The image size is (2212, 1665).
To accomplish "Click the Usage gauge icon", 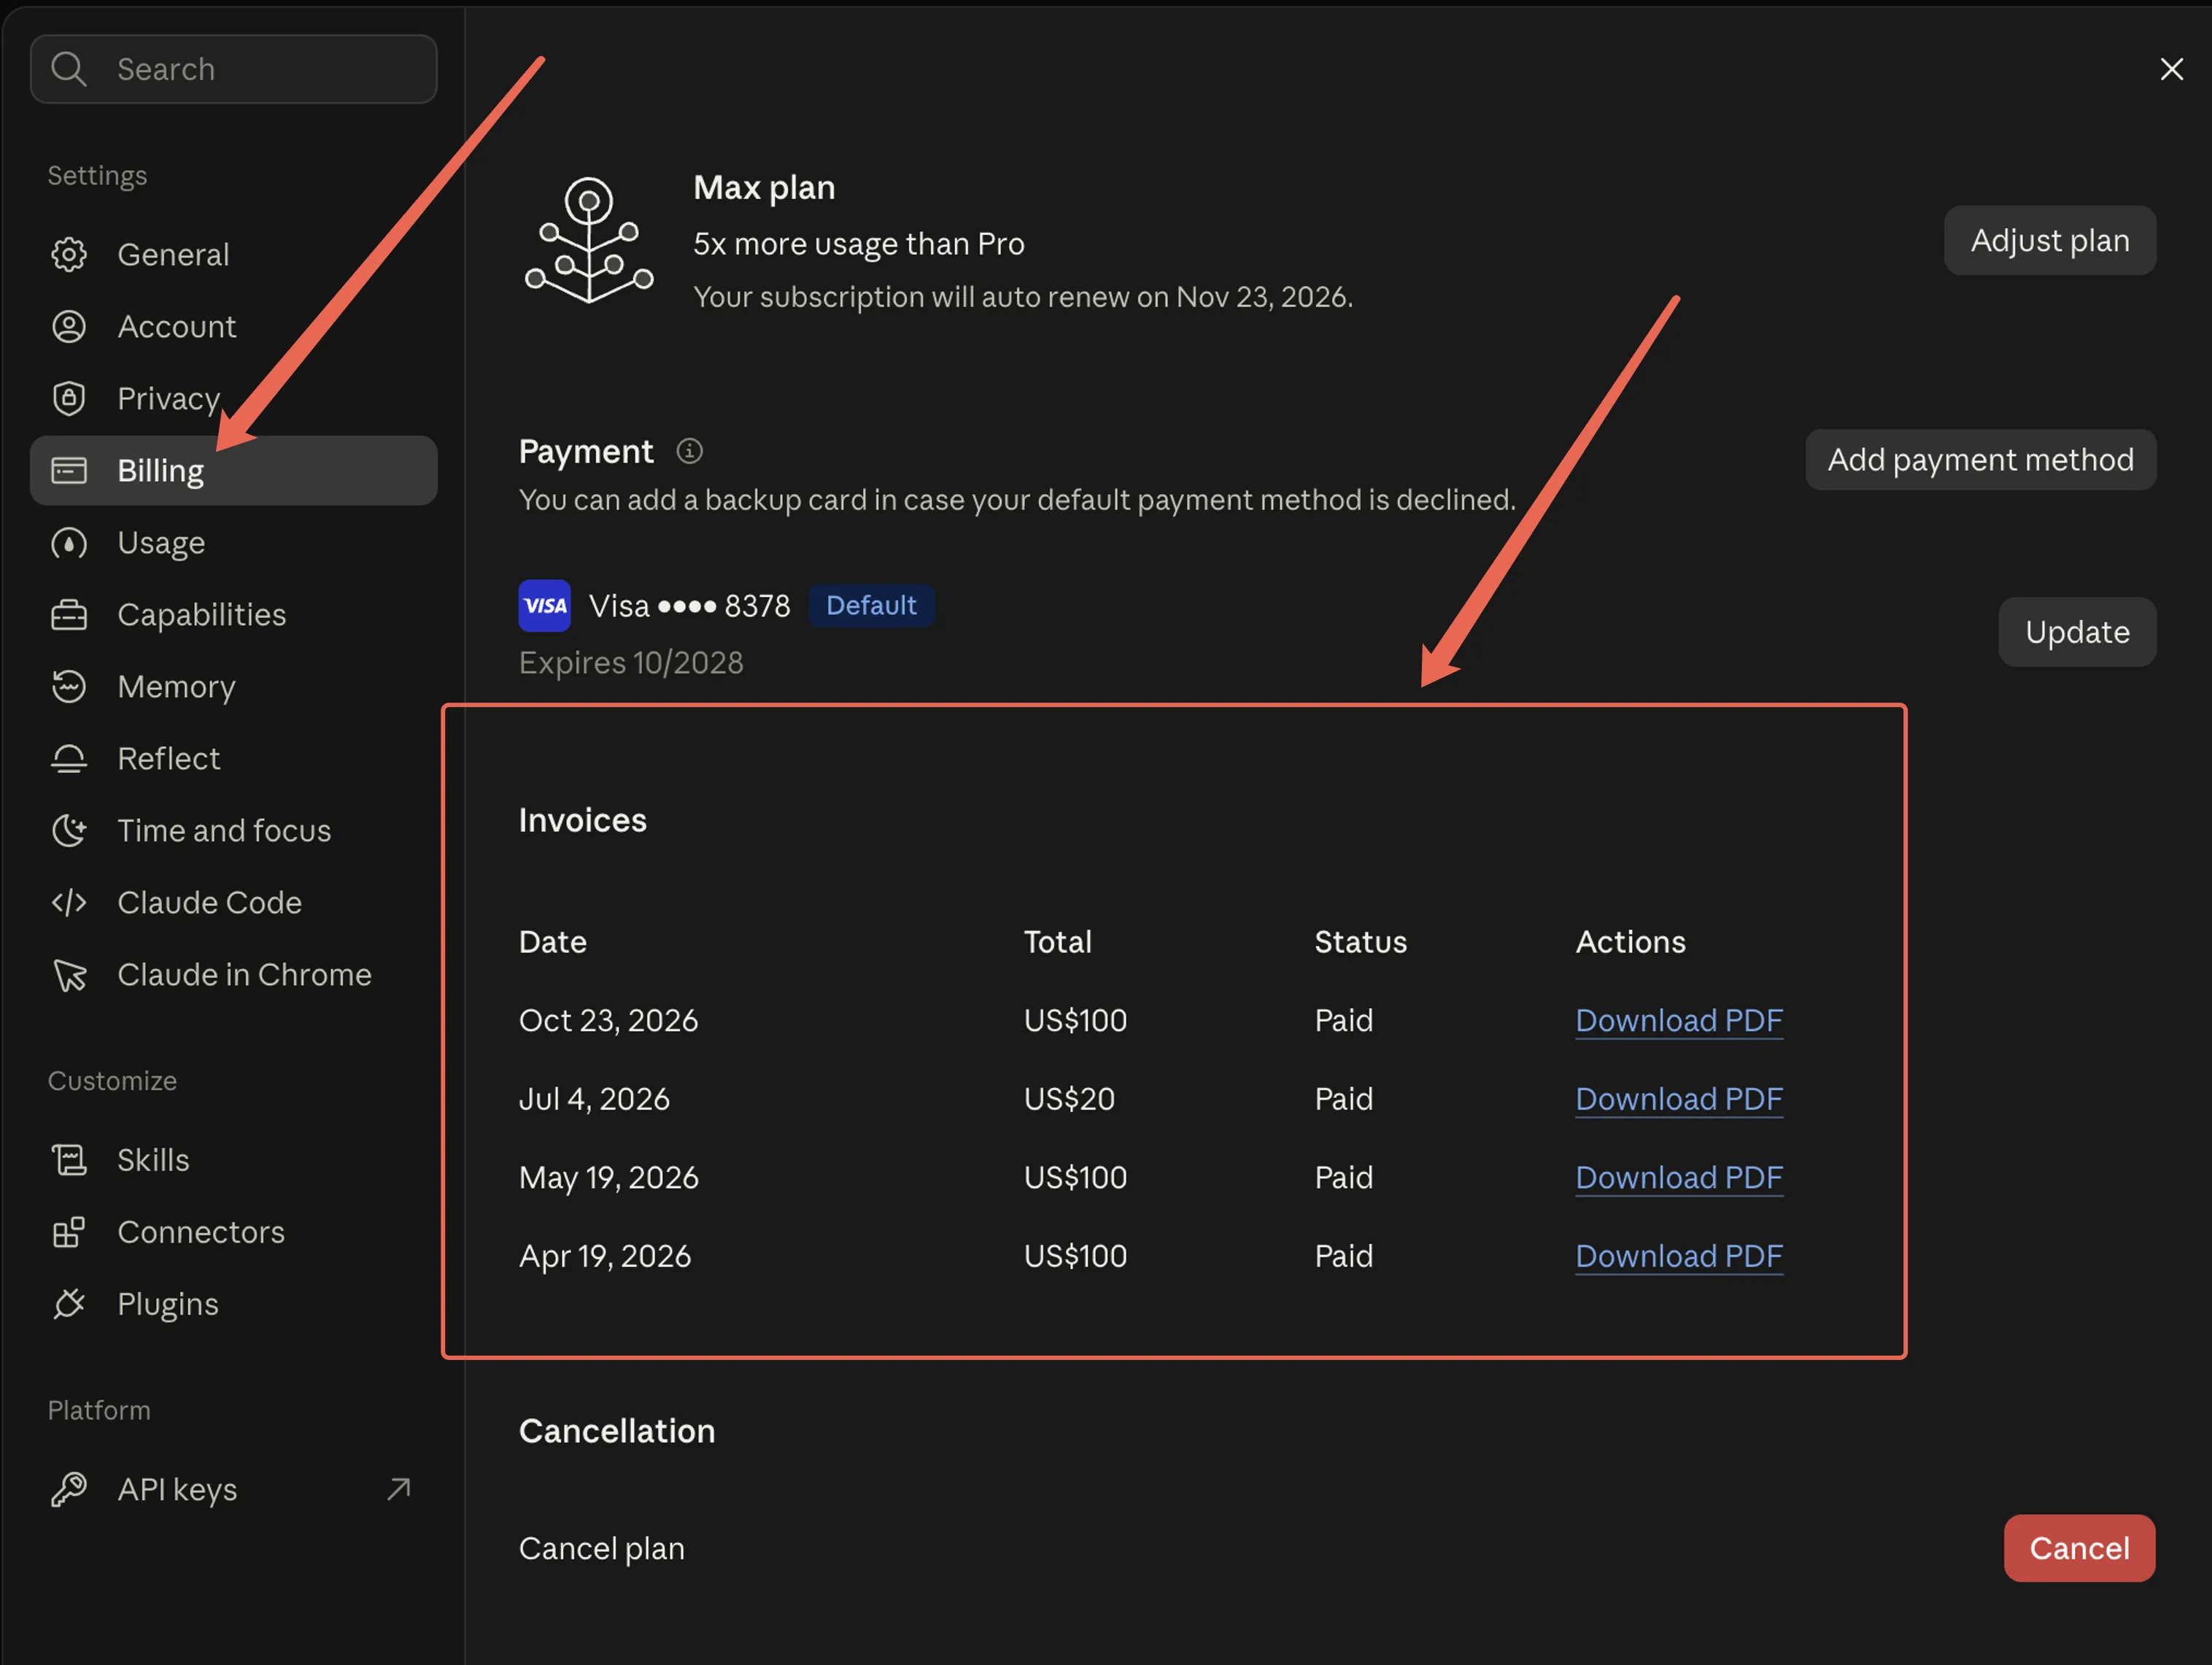I will point(69,543).
